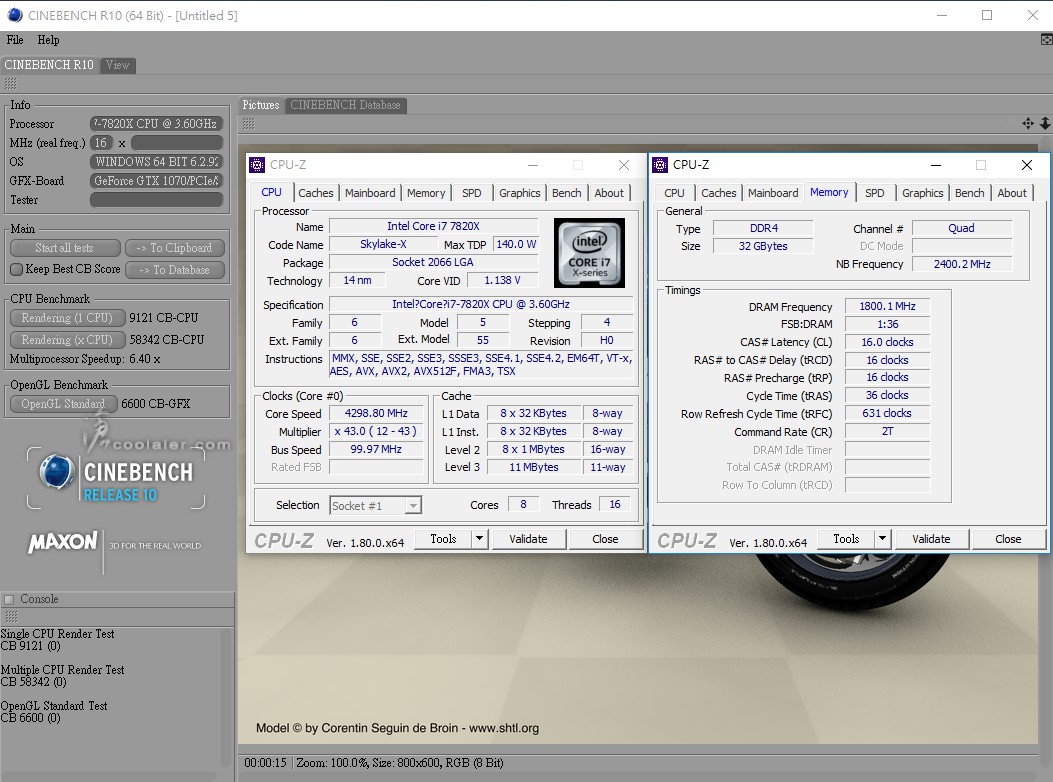Open Memory tab in left CPU-Z window
The width and height of the screenshot is (1053, 782).
point(426,193)
